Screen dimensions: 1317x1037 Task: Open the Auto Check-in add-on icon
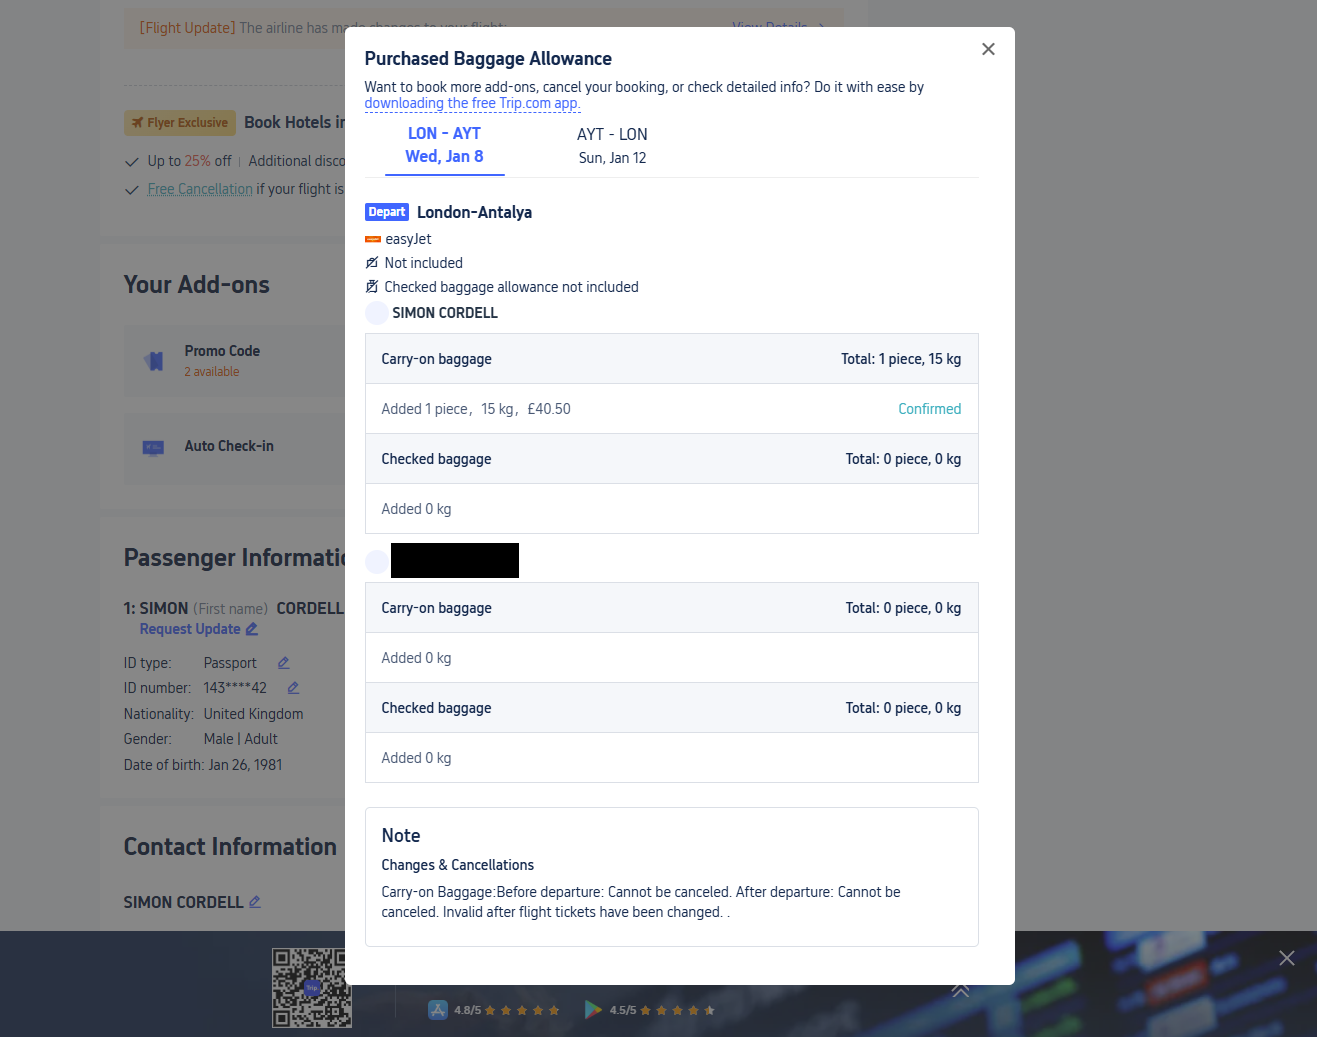(154, 448)
